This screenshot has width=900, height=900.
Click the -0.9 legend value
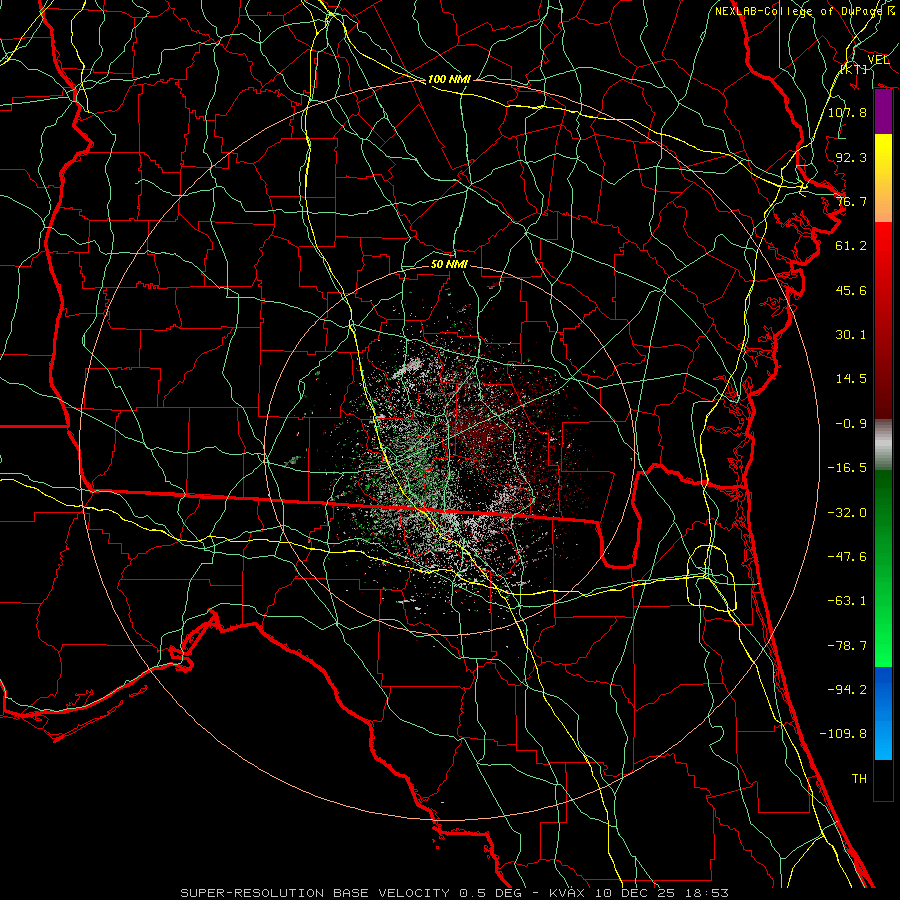(851, 424)
